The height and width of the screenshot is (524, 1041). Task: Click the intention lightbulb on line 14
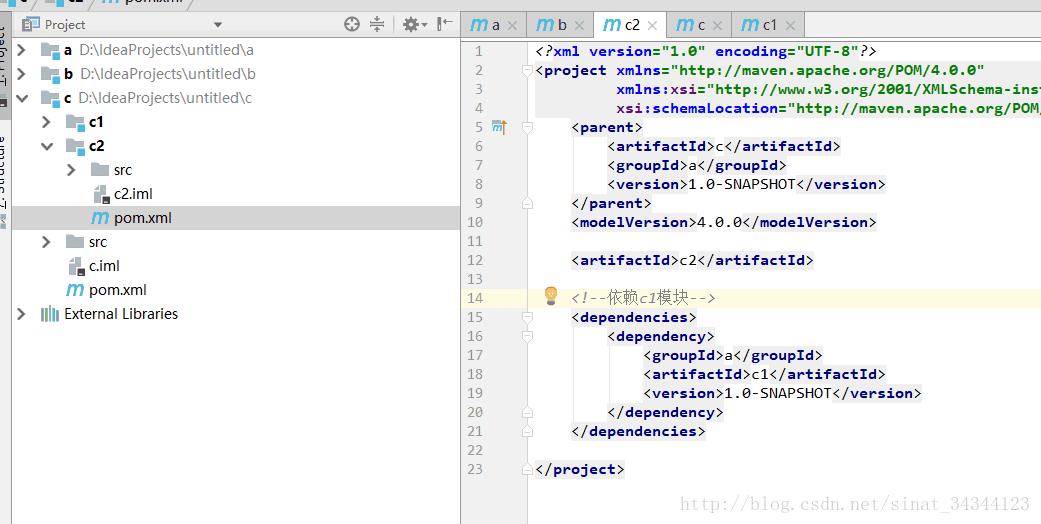coord(550,296)
